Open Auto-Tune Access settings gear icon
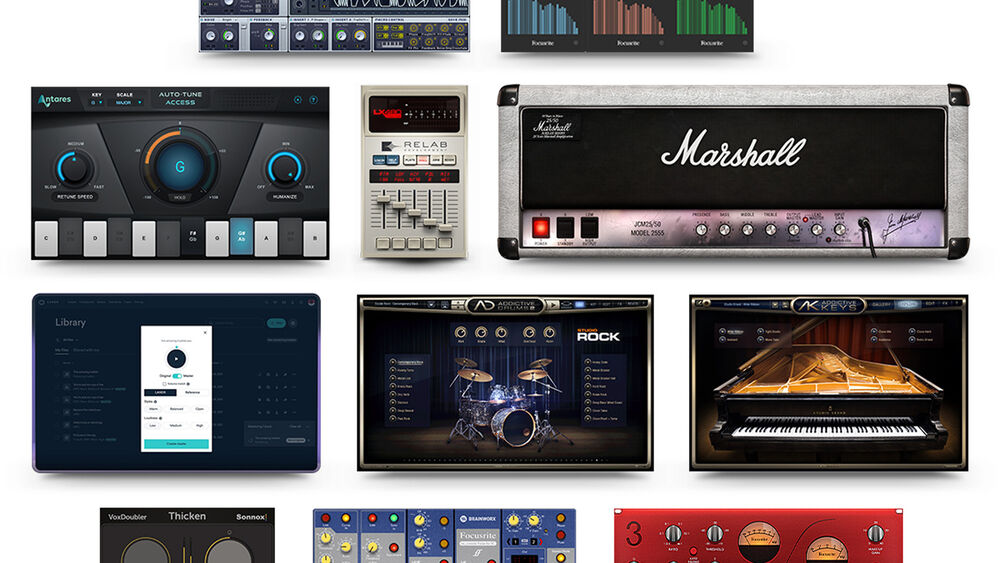The width and height of the screenshot is (1000, 563). (298, 100)
